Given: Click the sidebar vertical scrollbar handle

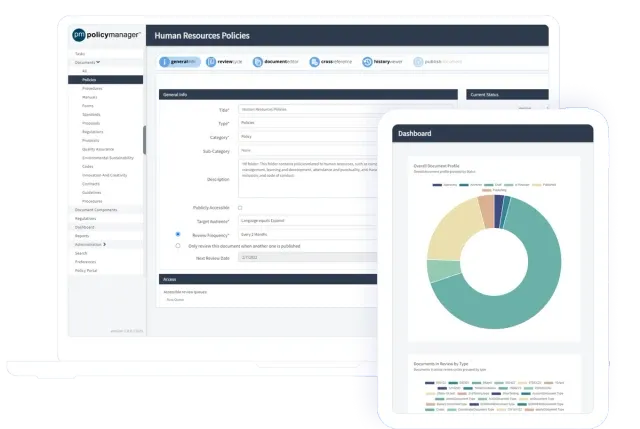Looking at the screenshot, I should pos(144,140).
